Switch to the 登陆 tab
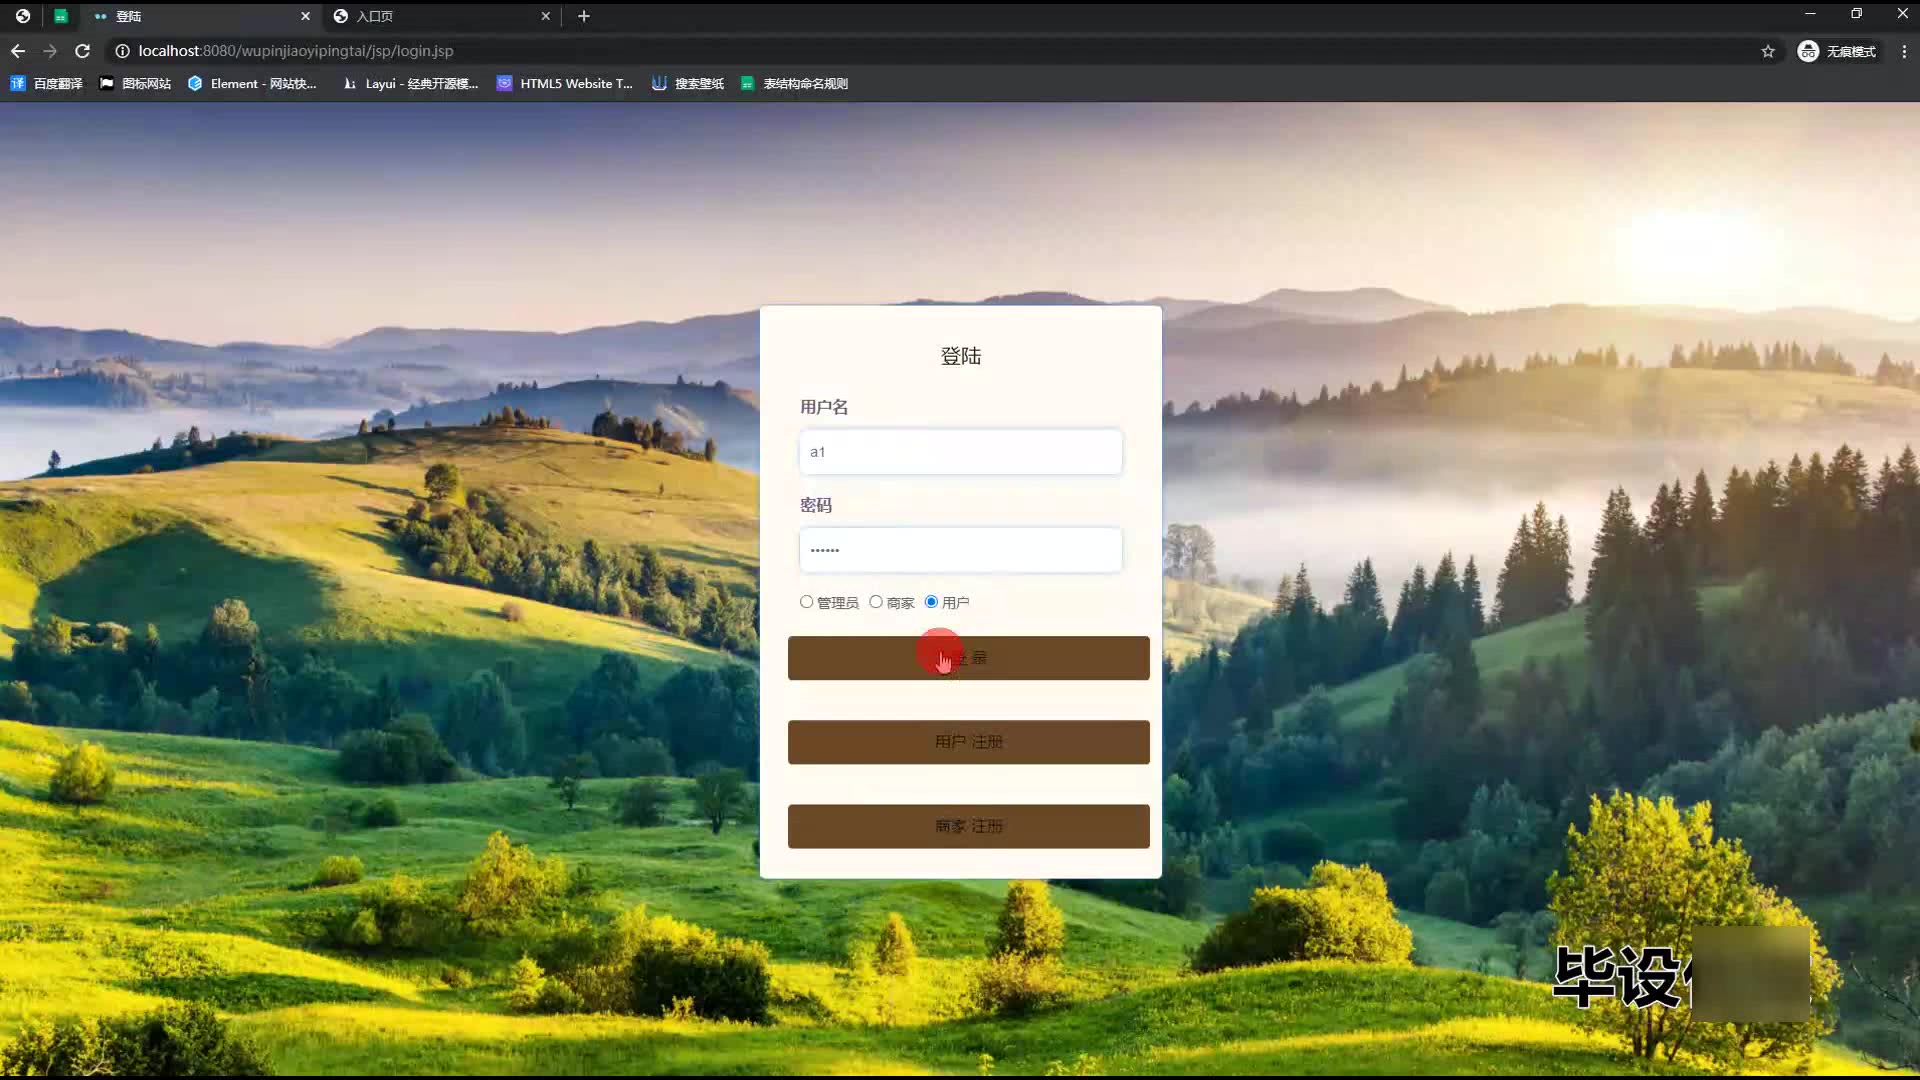The height and width of the screenshot is (1080, 1920). (x=201, y=16)
